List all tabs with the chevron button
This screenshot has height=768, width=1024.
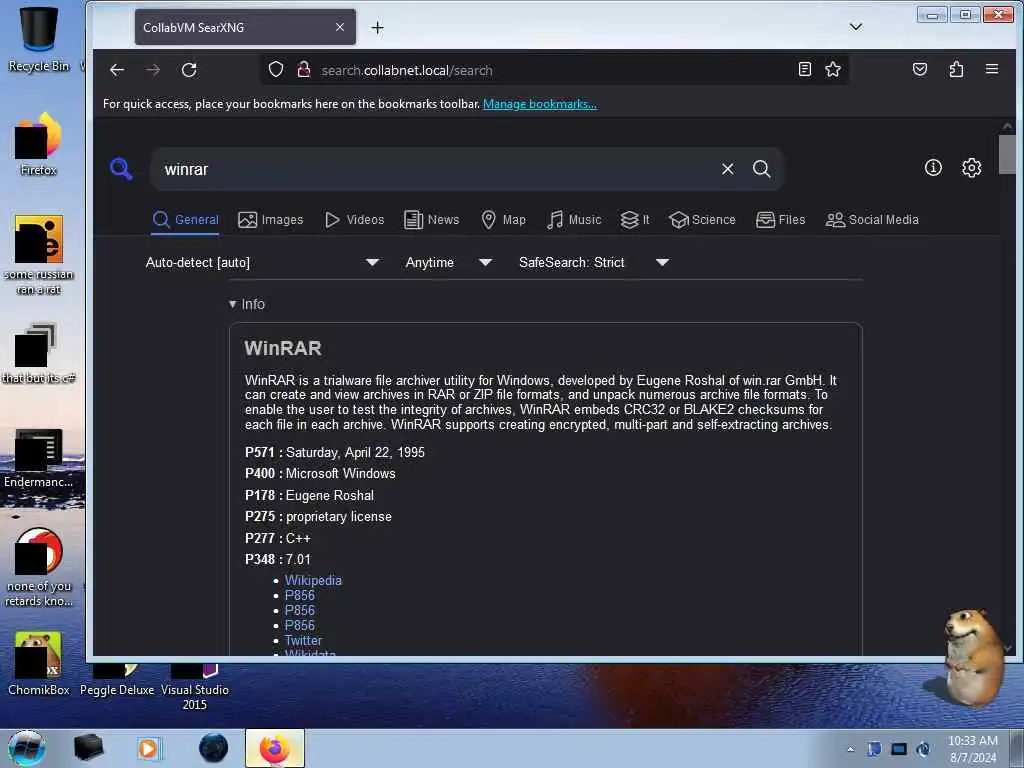[x=856, y=27]
